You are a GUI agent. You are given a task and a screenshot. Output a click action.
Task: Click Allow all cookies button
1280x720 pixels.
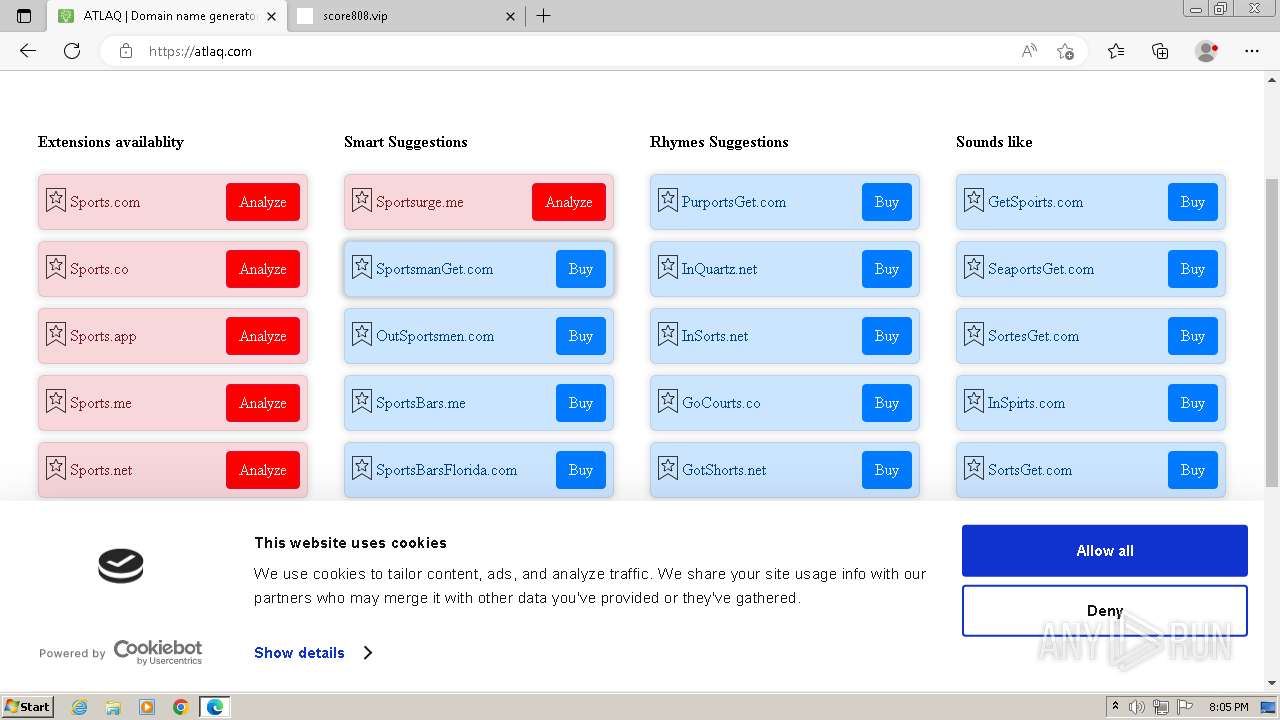pyautogui.click(x=1105, y=551)
